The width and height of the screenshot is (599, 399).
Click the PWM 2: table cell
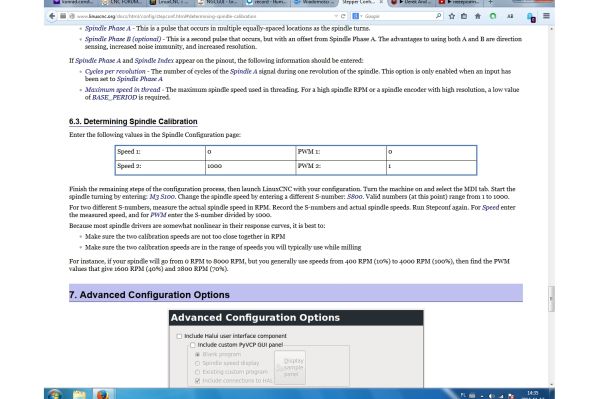[x=341, y=167]
